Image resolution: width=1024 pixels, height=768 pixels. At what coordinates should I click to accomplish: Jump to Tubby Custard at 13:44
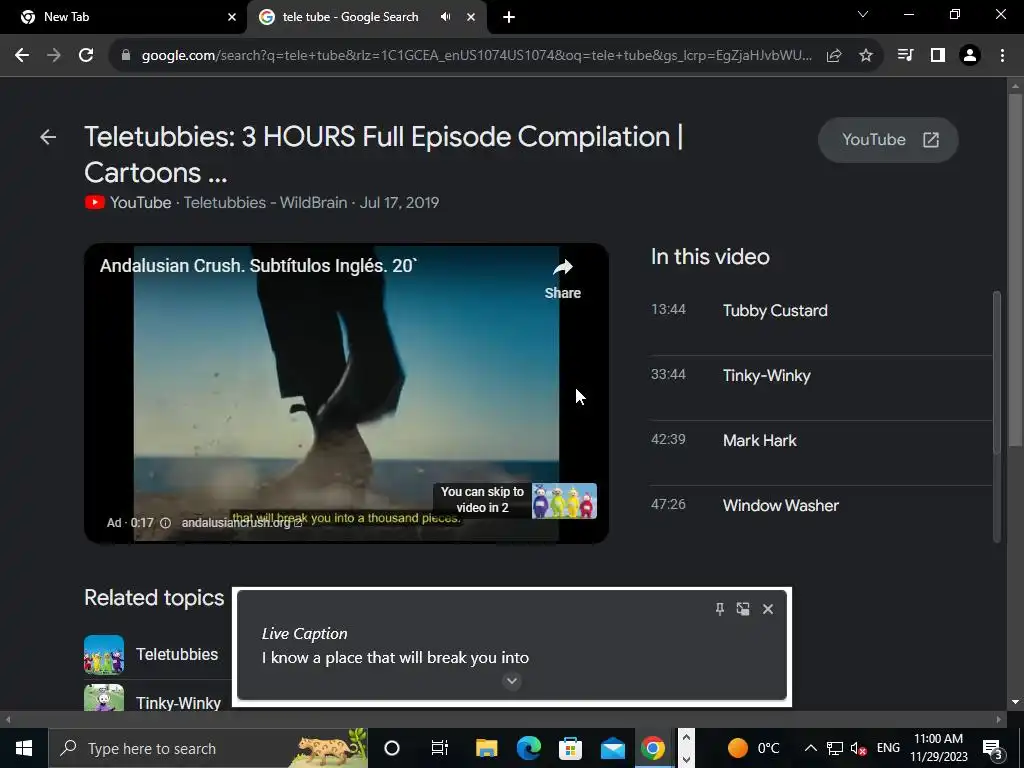click(x=821, y=311)
